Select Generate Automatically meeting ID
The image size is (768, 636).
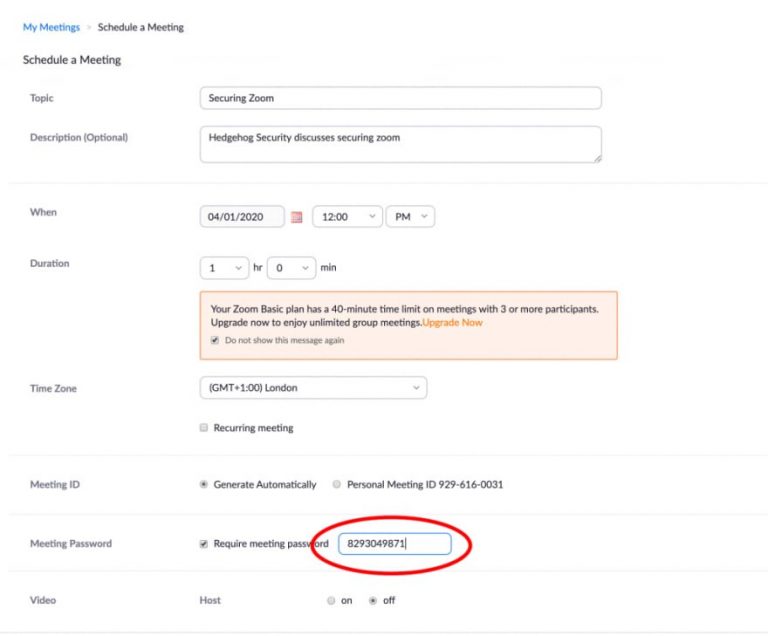(x=204, y=485)
